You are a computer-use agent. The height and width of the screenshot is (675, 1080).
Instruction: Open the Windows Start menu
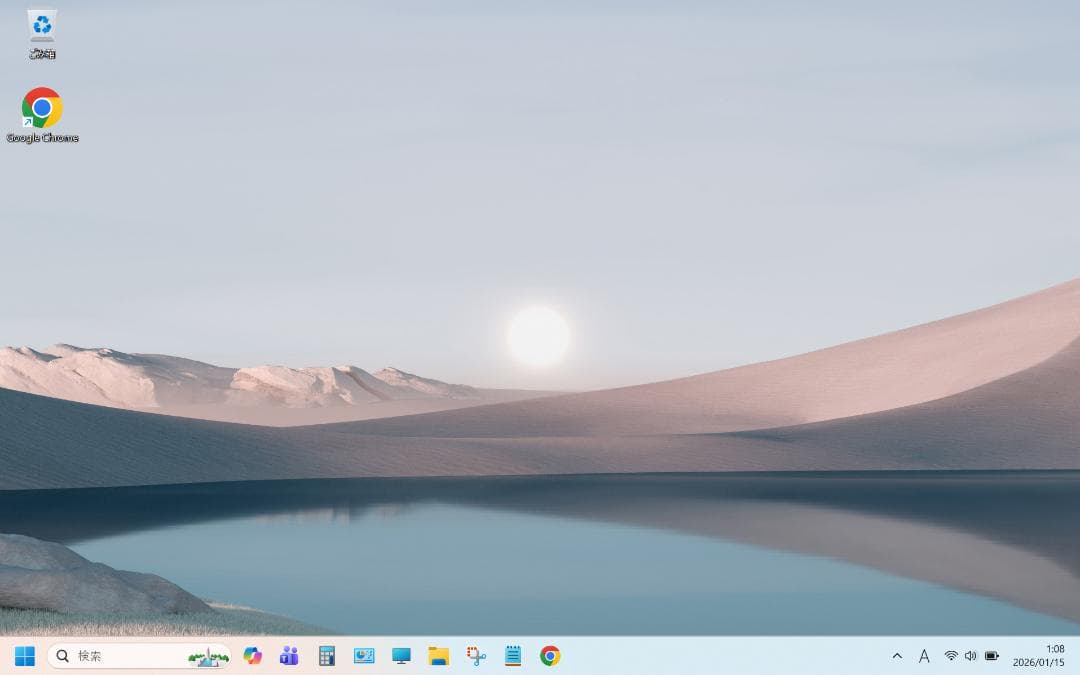click(25, 656)
